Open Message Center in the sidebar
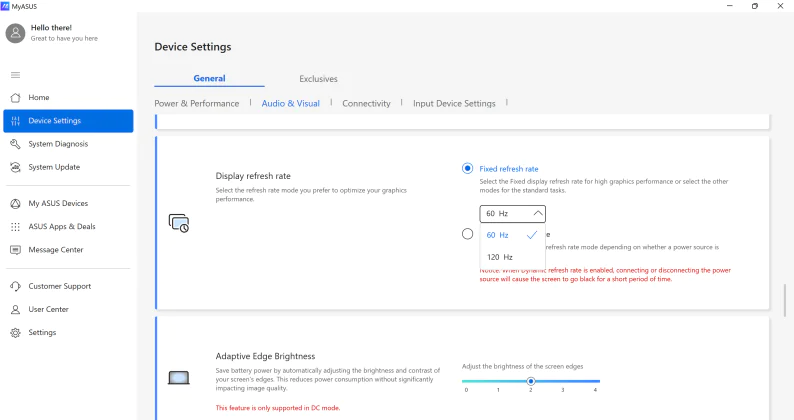Image resolution: width=794 pixels, height=420 pixels. coord(68,250)
